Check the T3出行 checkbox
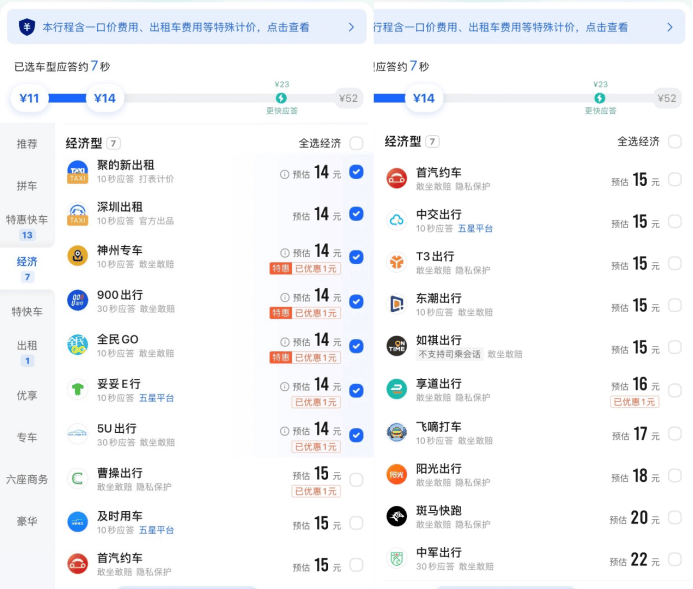The width and height of the screenshot is (693, 589). coord(675,263)
